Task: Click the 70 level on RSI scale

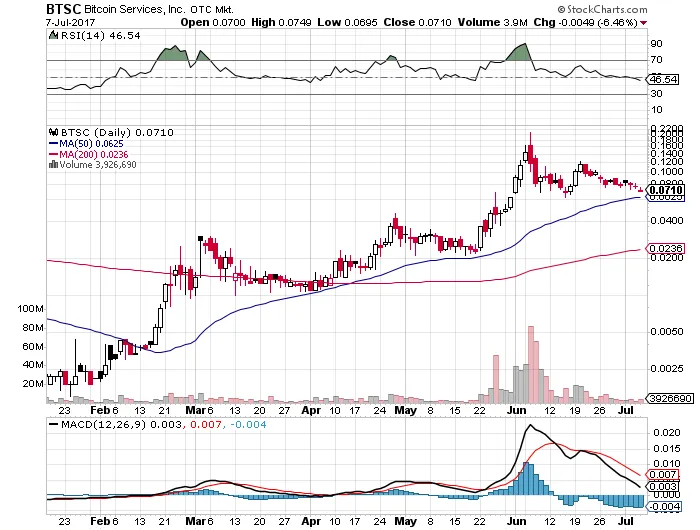Action: tap(656, 59)
